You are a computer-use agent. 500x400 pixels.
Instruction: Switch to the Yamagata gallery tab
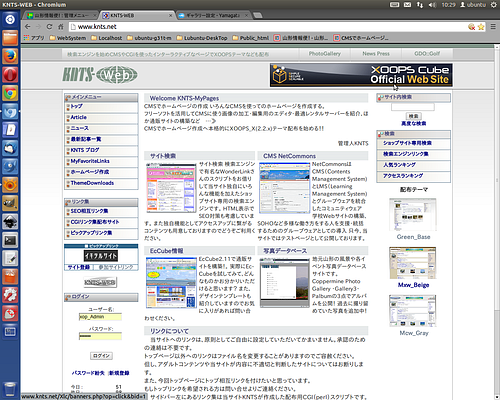[x=213, y=15]
